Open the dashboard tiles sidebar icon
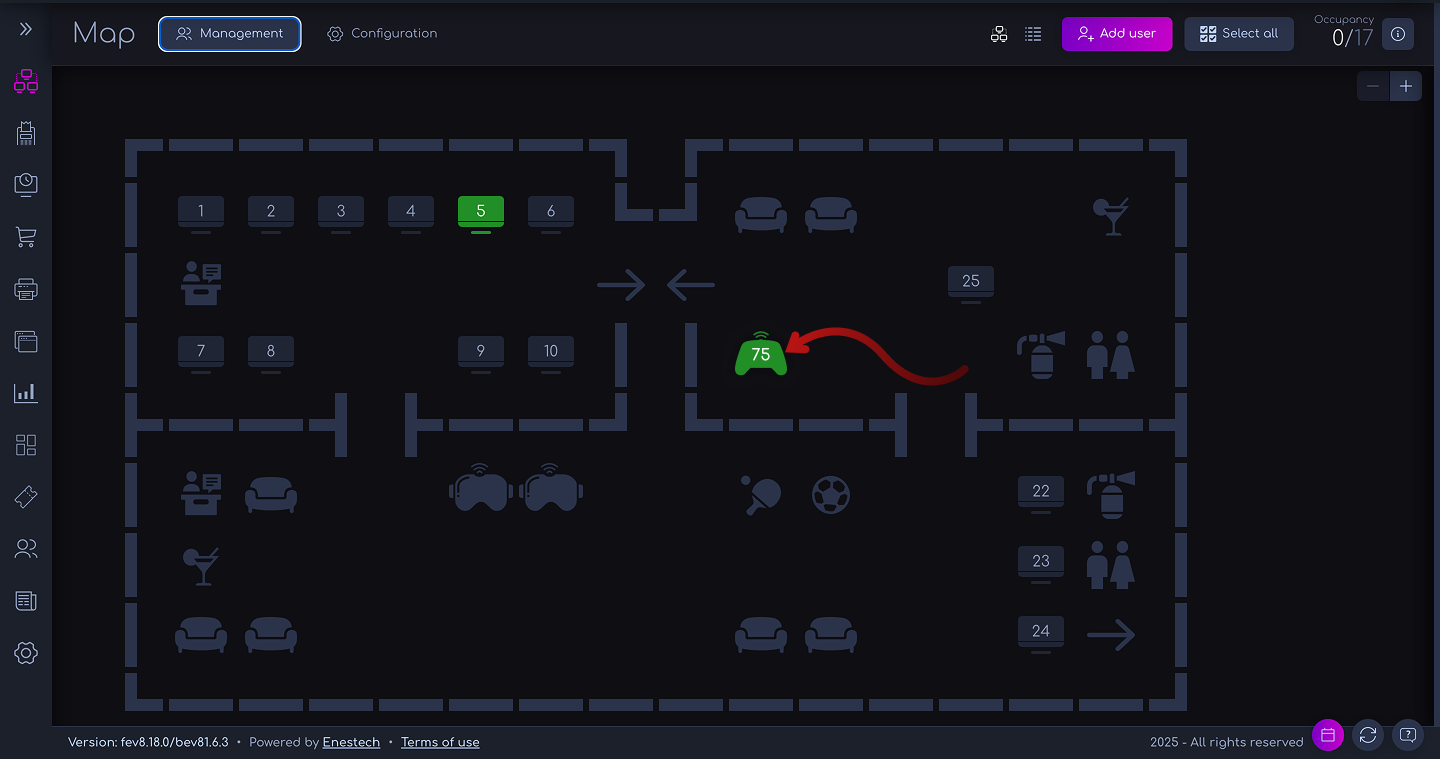 26,445
